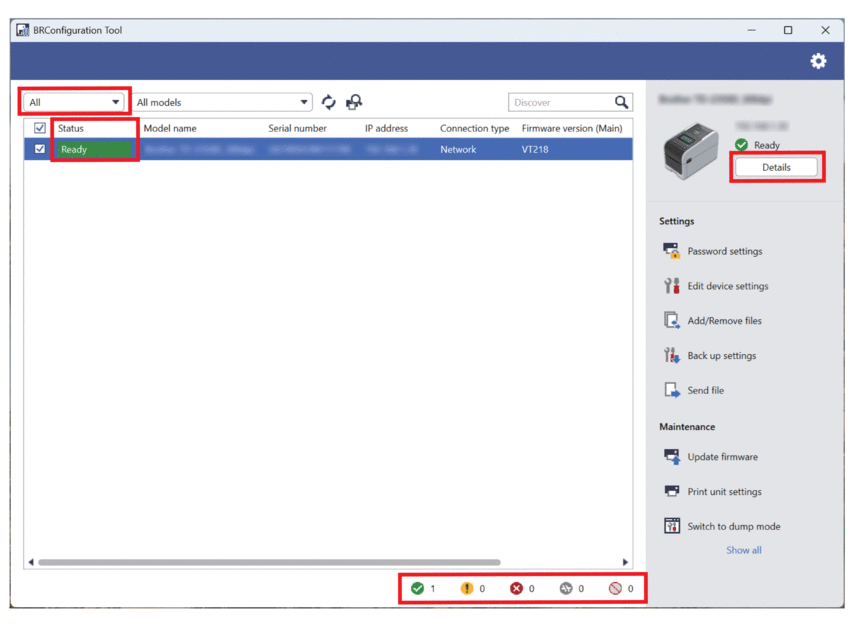Screen dimensions: 859x629
Task: Open Add/Remove files
Action: 724,321
